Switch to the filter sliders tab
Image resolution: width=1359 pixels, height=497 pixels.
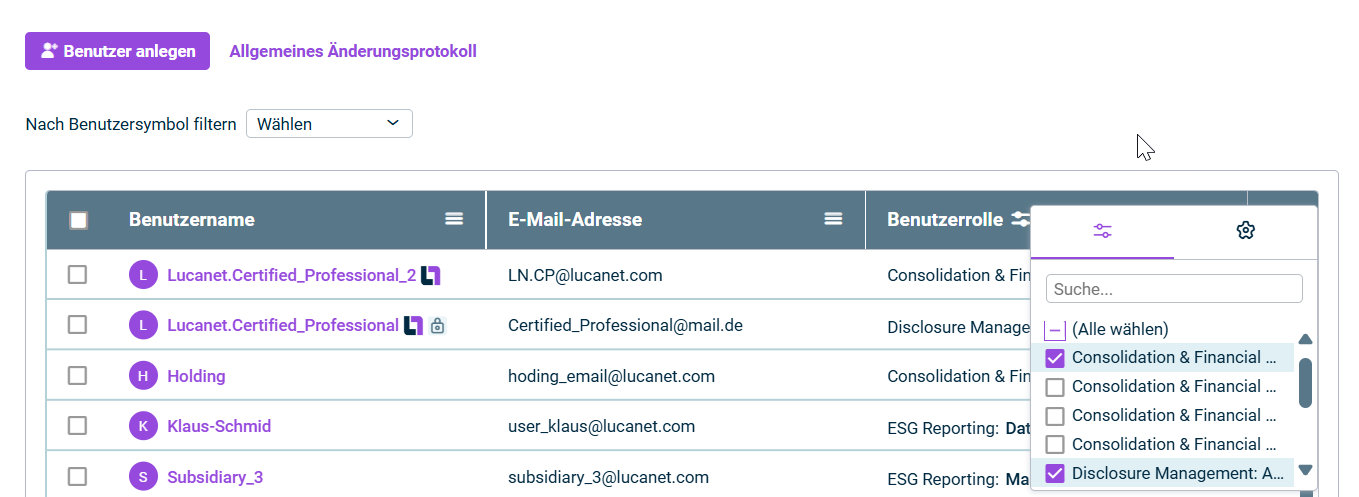point(1102,231)
